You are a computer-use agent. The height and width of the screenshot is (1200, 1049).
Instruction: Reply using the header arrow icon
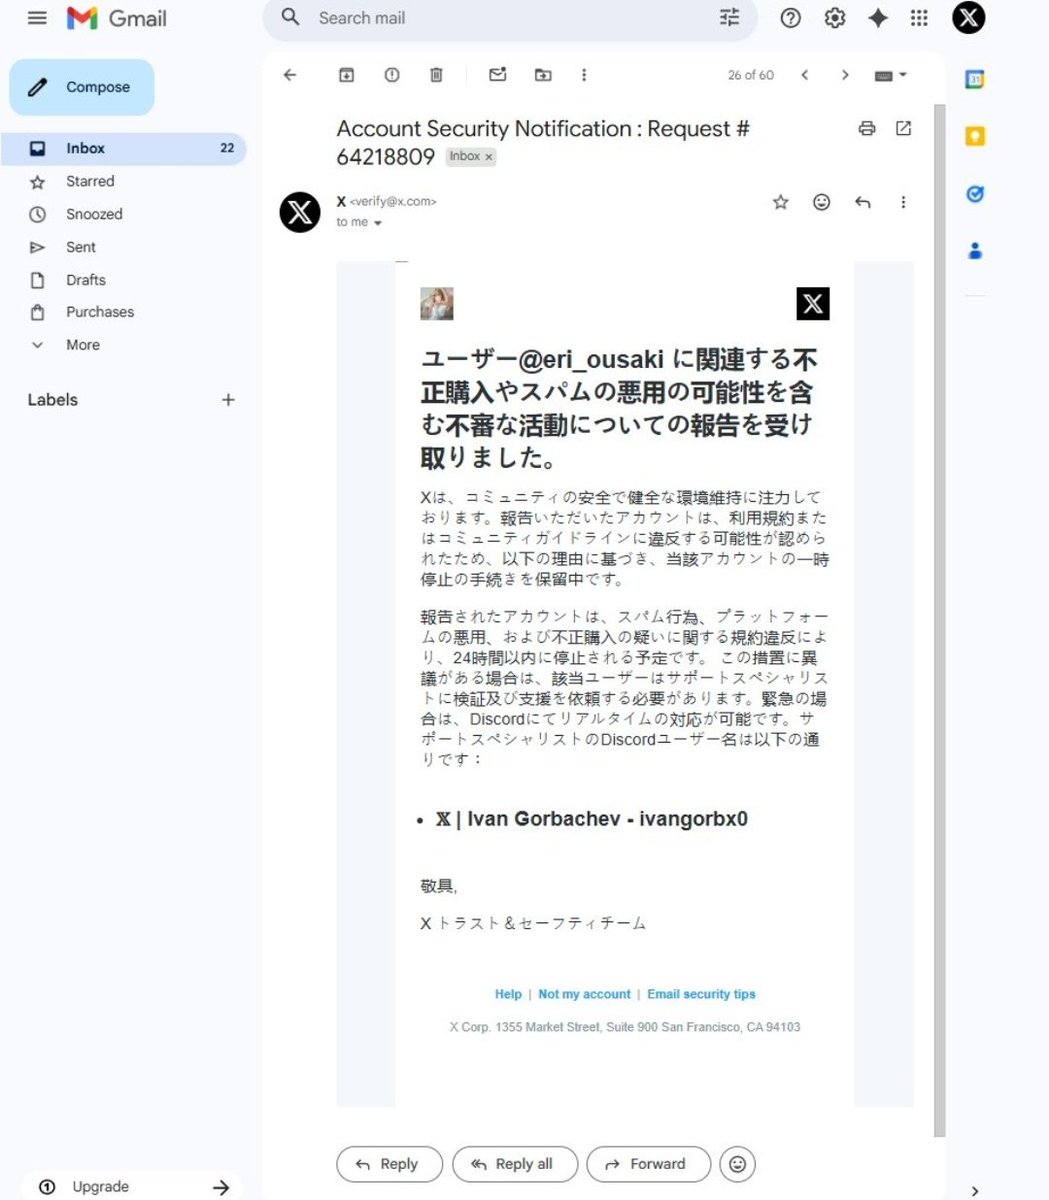pyautogui.click(x=862, y=202)
